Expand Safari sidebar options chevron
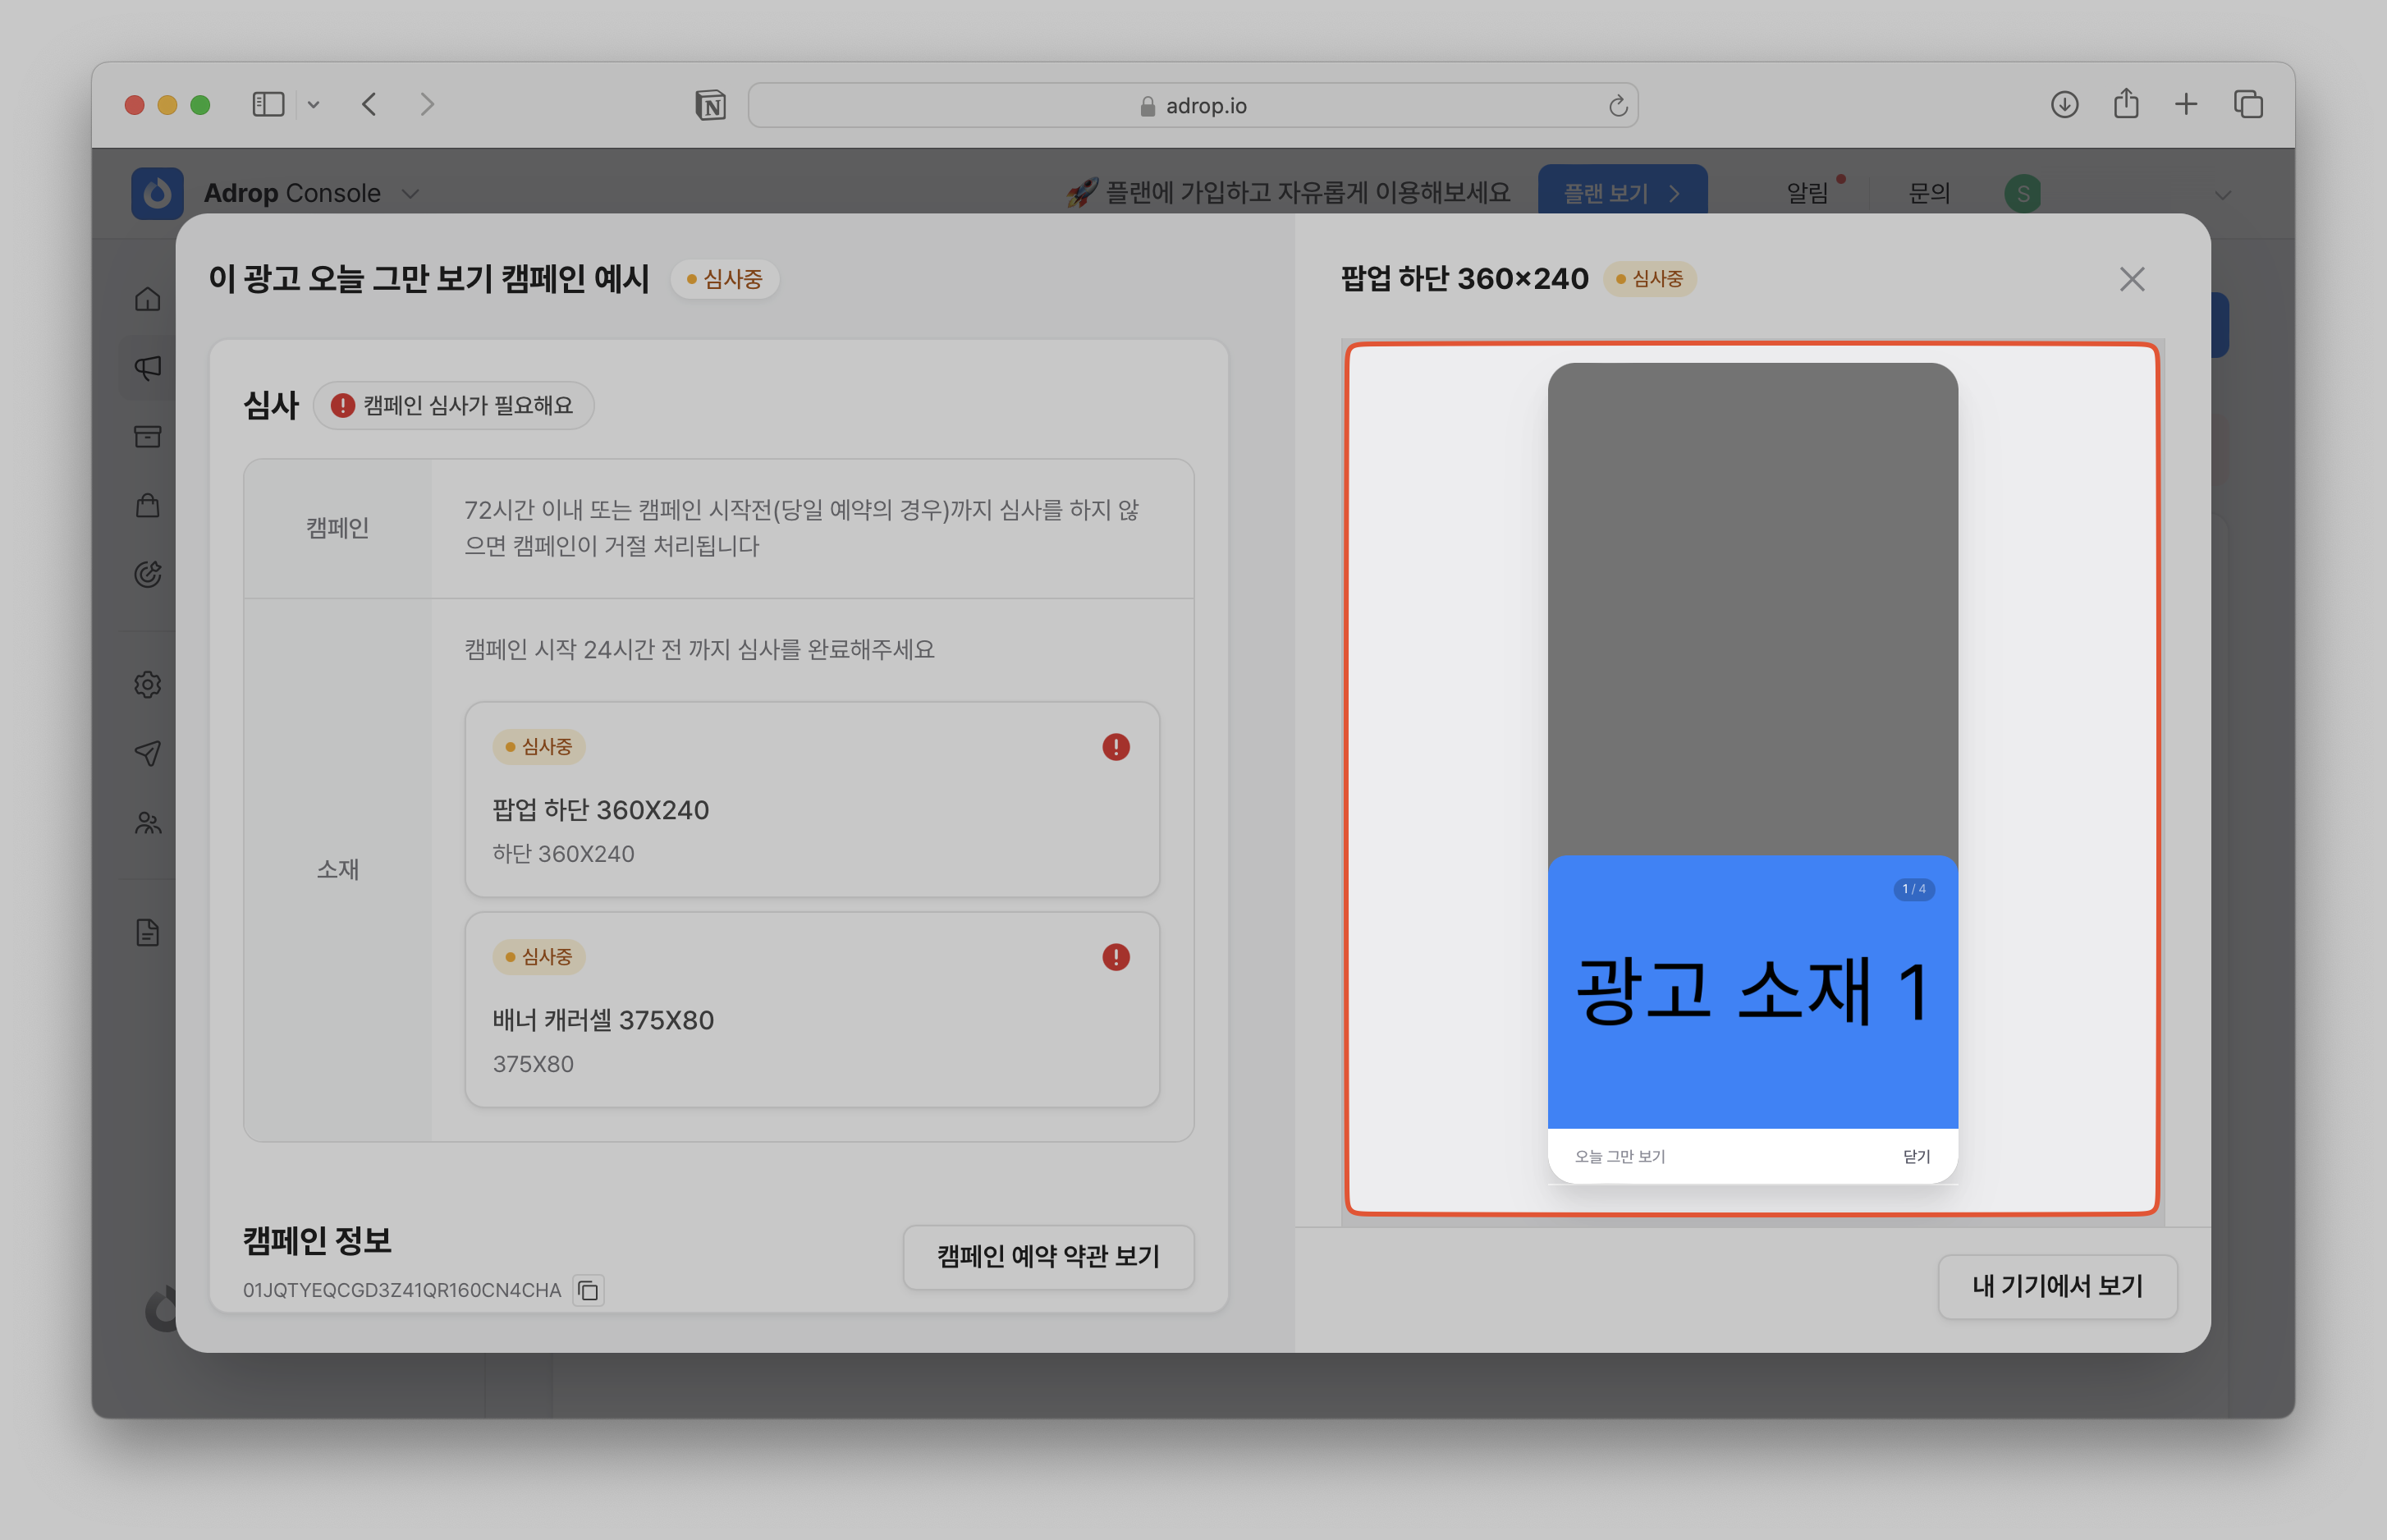Image resolution: width=2387 pixels, height=1540 pixels. [x=313, y=105]
